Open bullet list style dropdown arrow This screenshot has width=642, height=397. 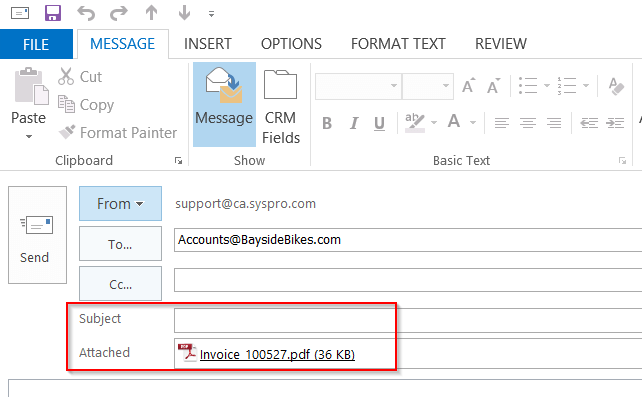[x=547, y=86]
